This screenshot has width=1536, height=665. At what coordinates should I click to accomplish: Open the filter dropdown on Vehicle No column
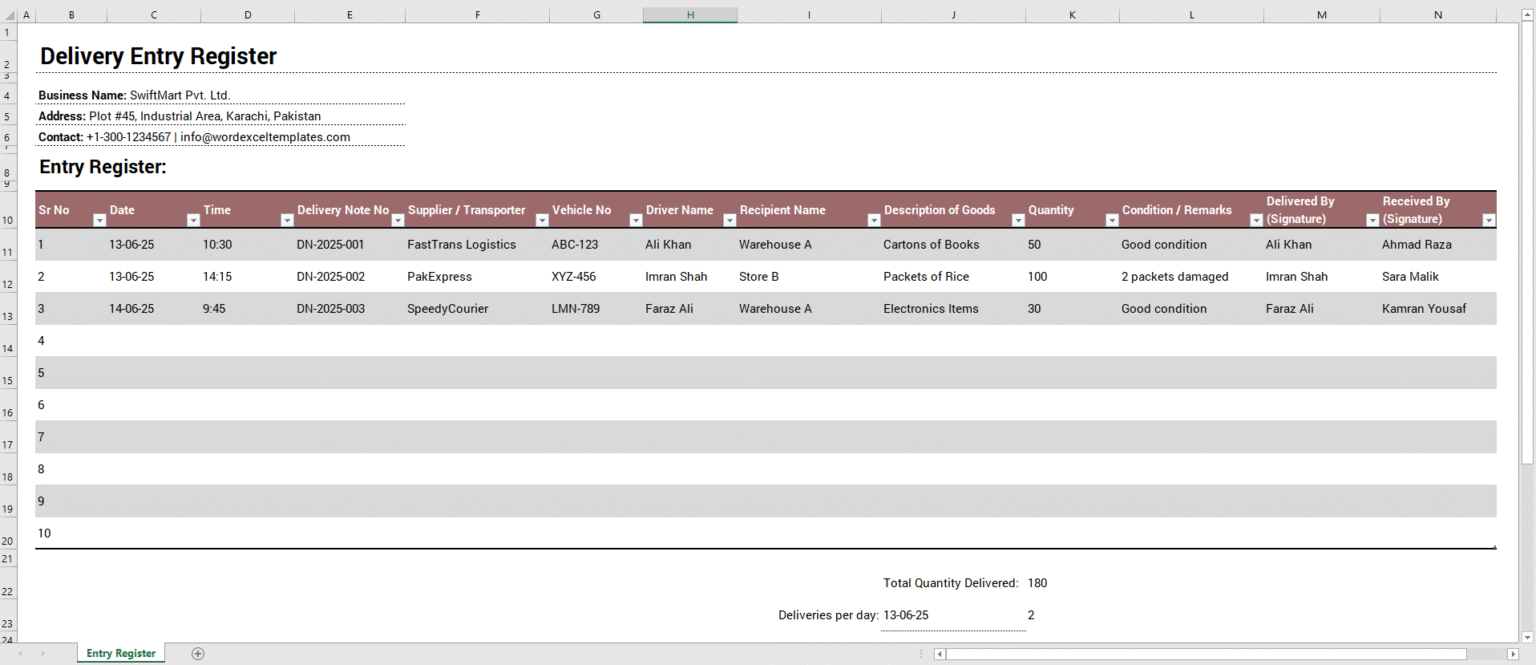click(x=634, y=219)
